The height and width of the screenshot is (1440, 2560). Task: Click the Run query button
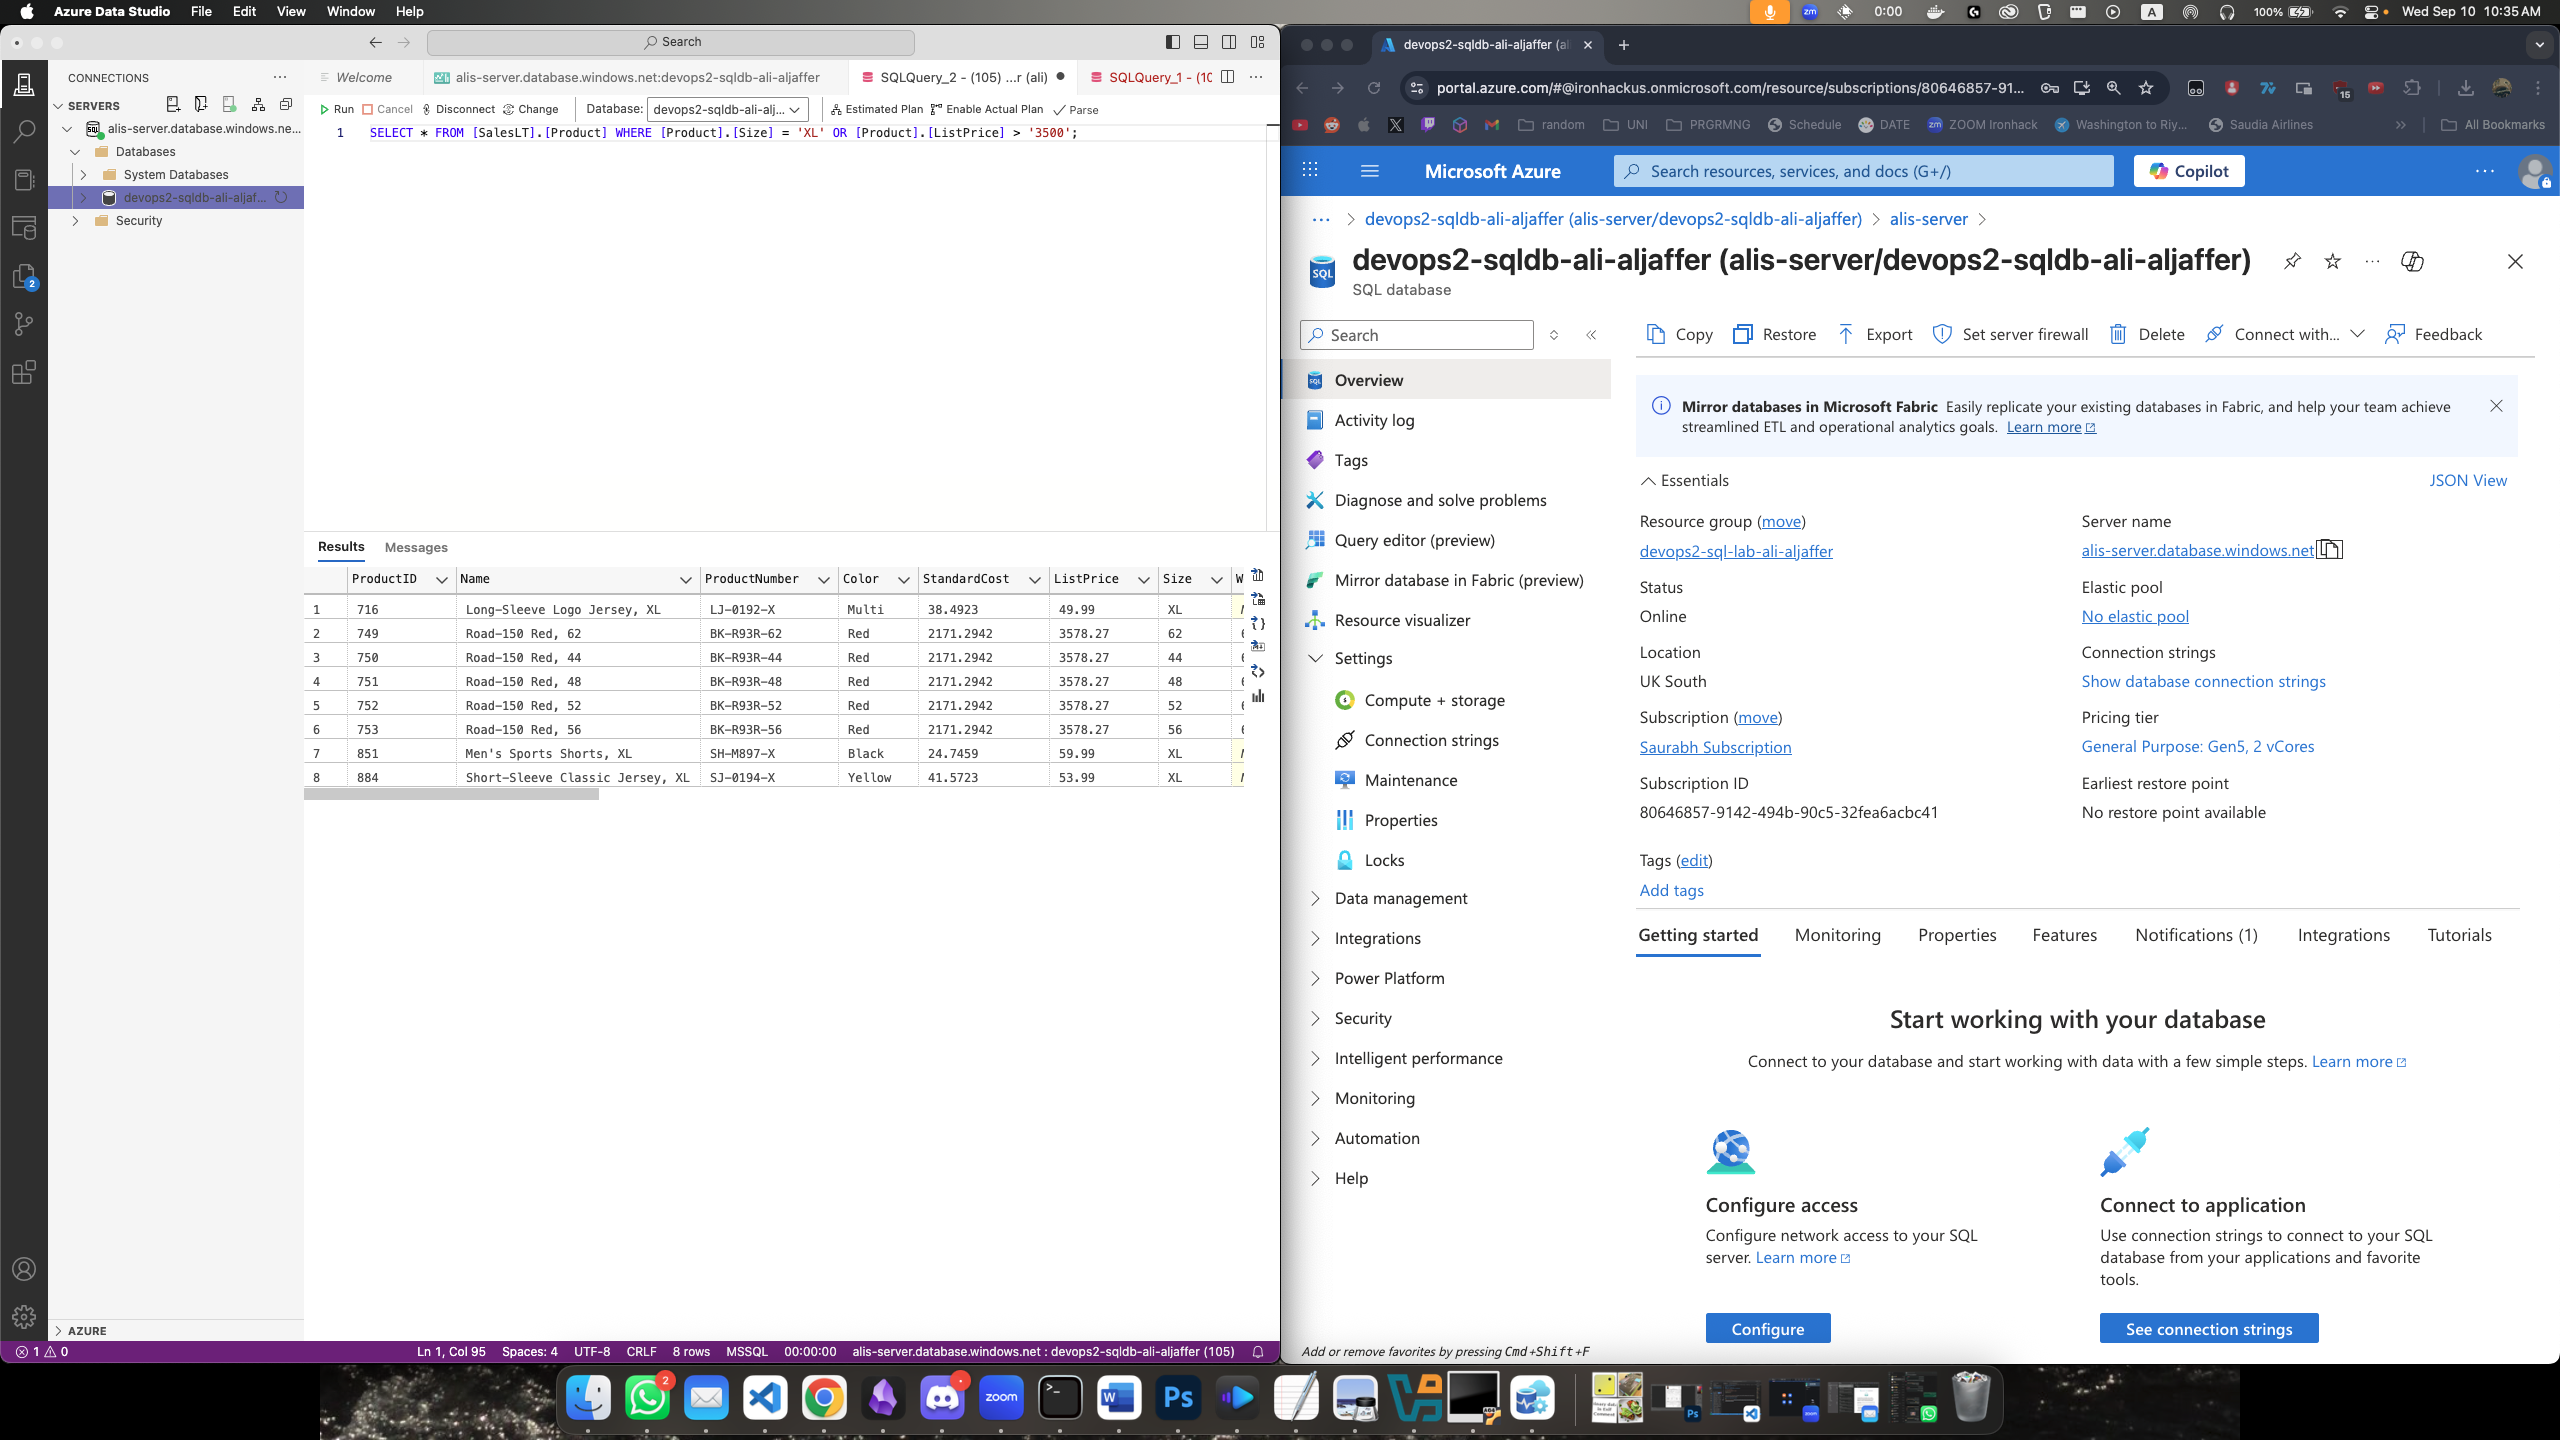(x=336, y=109)
